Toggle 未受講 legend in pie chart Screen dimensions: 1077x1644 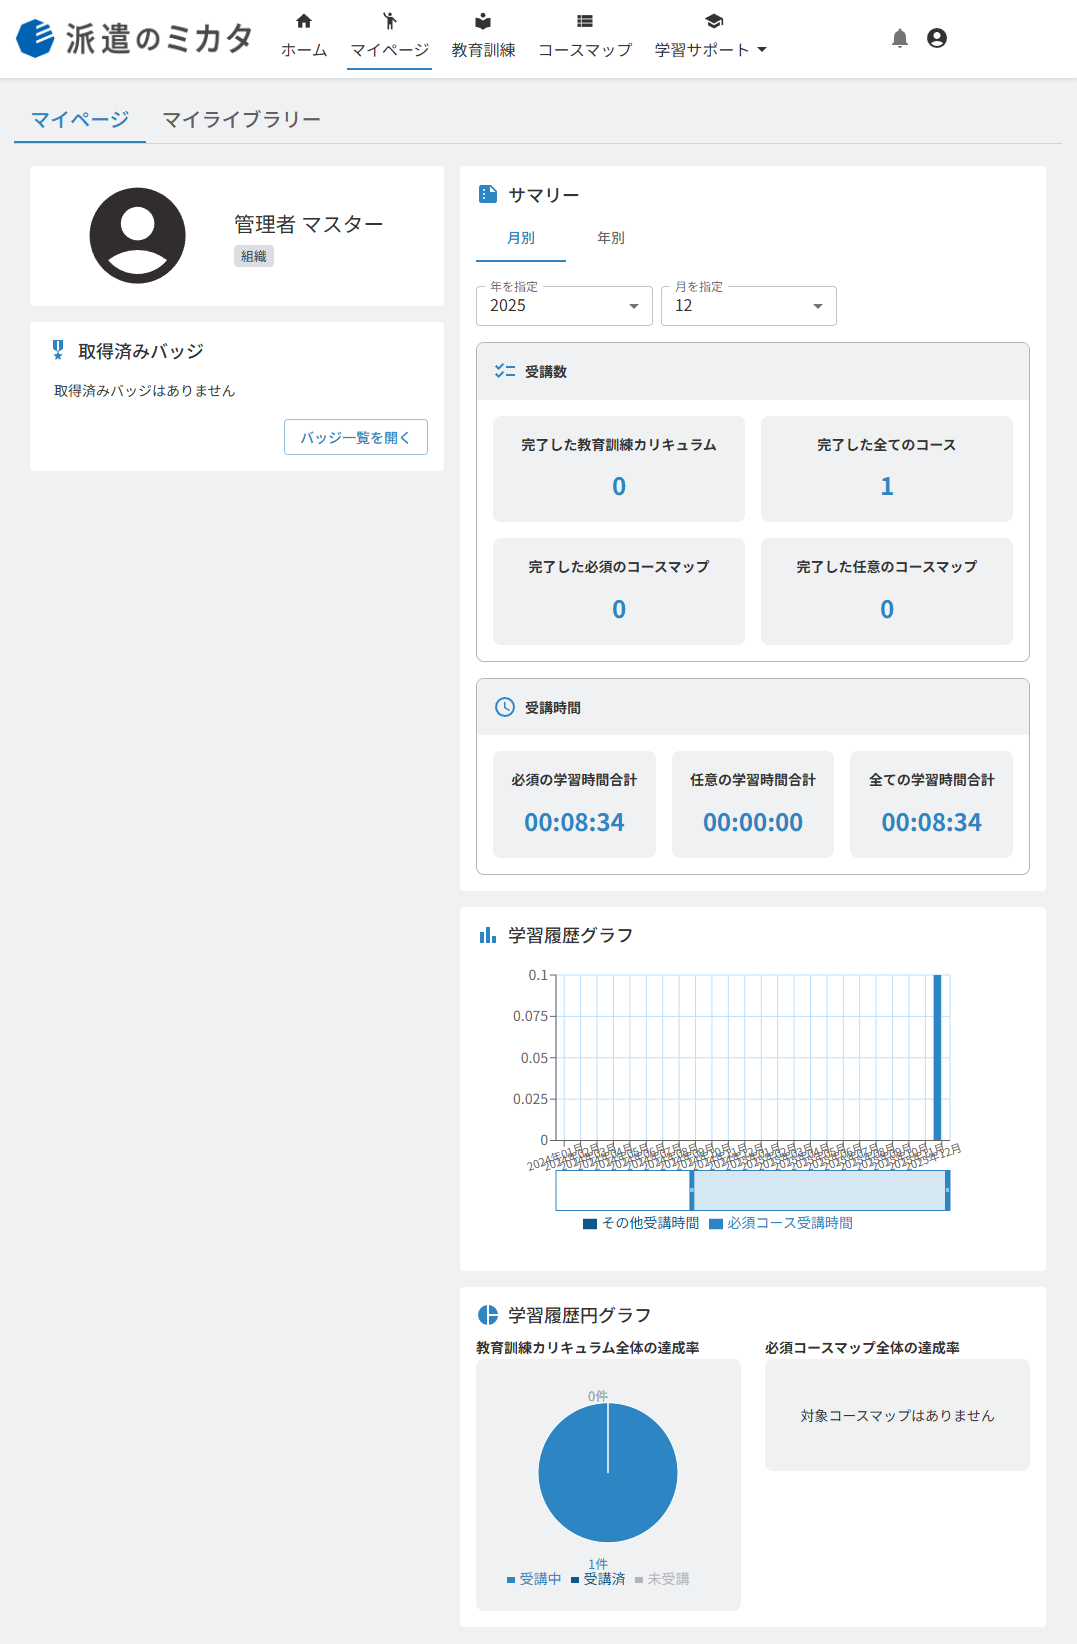point(662,1579)
